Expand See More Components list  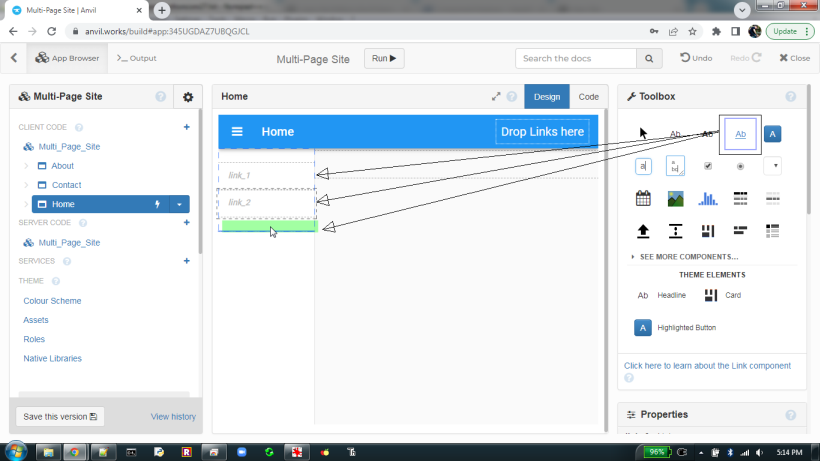pyautogui.click(x=688, y=257)
